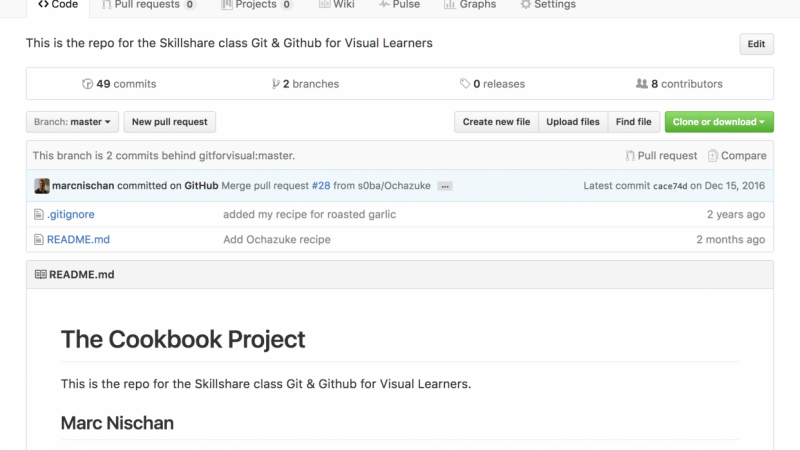This screenshot has height=450, width=800.
Task: Open the Code tab
Action: 58,5
